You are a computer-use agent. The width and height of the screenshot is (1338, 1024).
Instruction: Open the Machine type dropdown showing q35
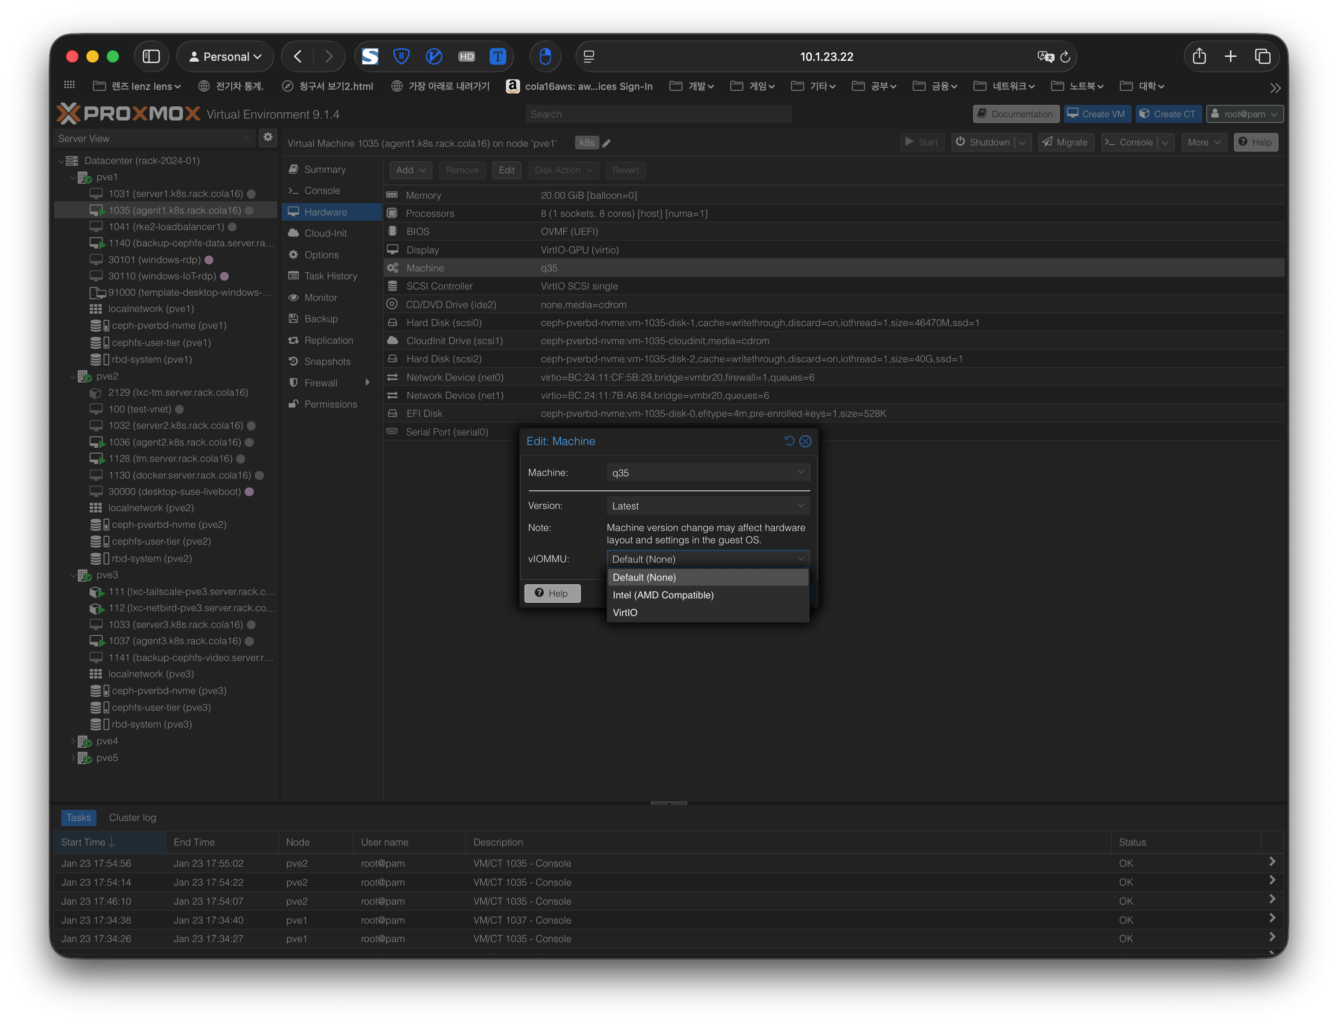707,473
